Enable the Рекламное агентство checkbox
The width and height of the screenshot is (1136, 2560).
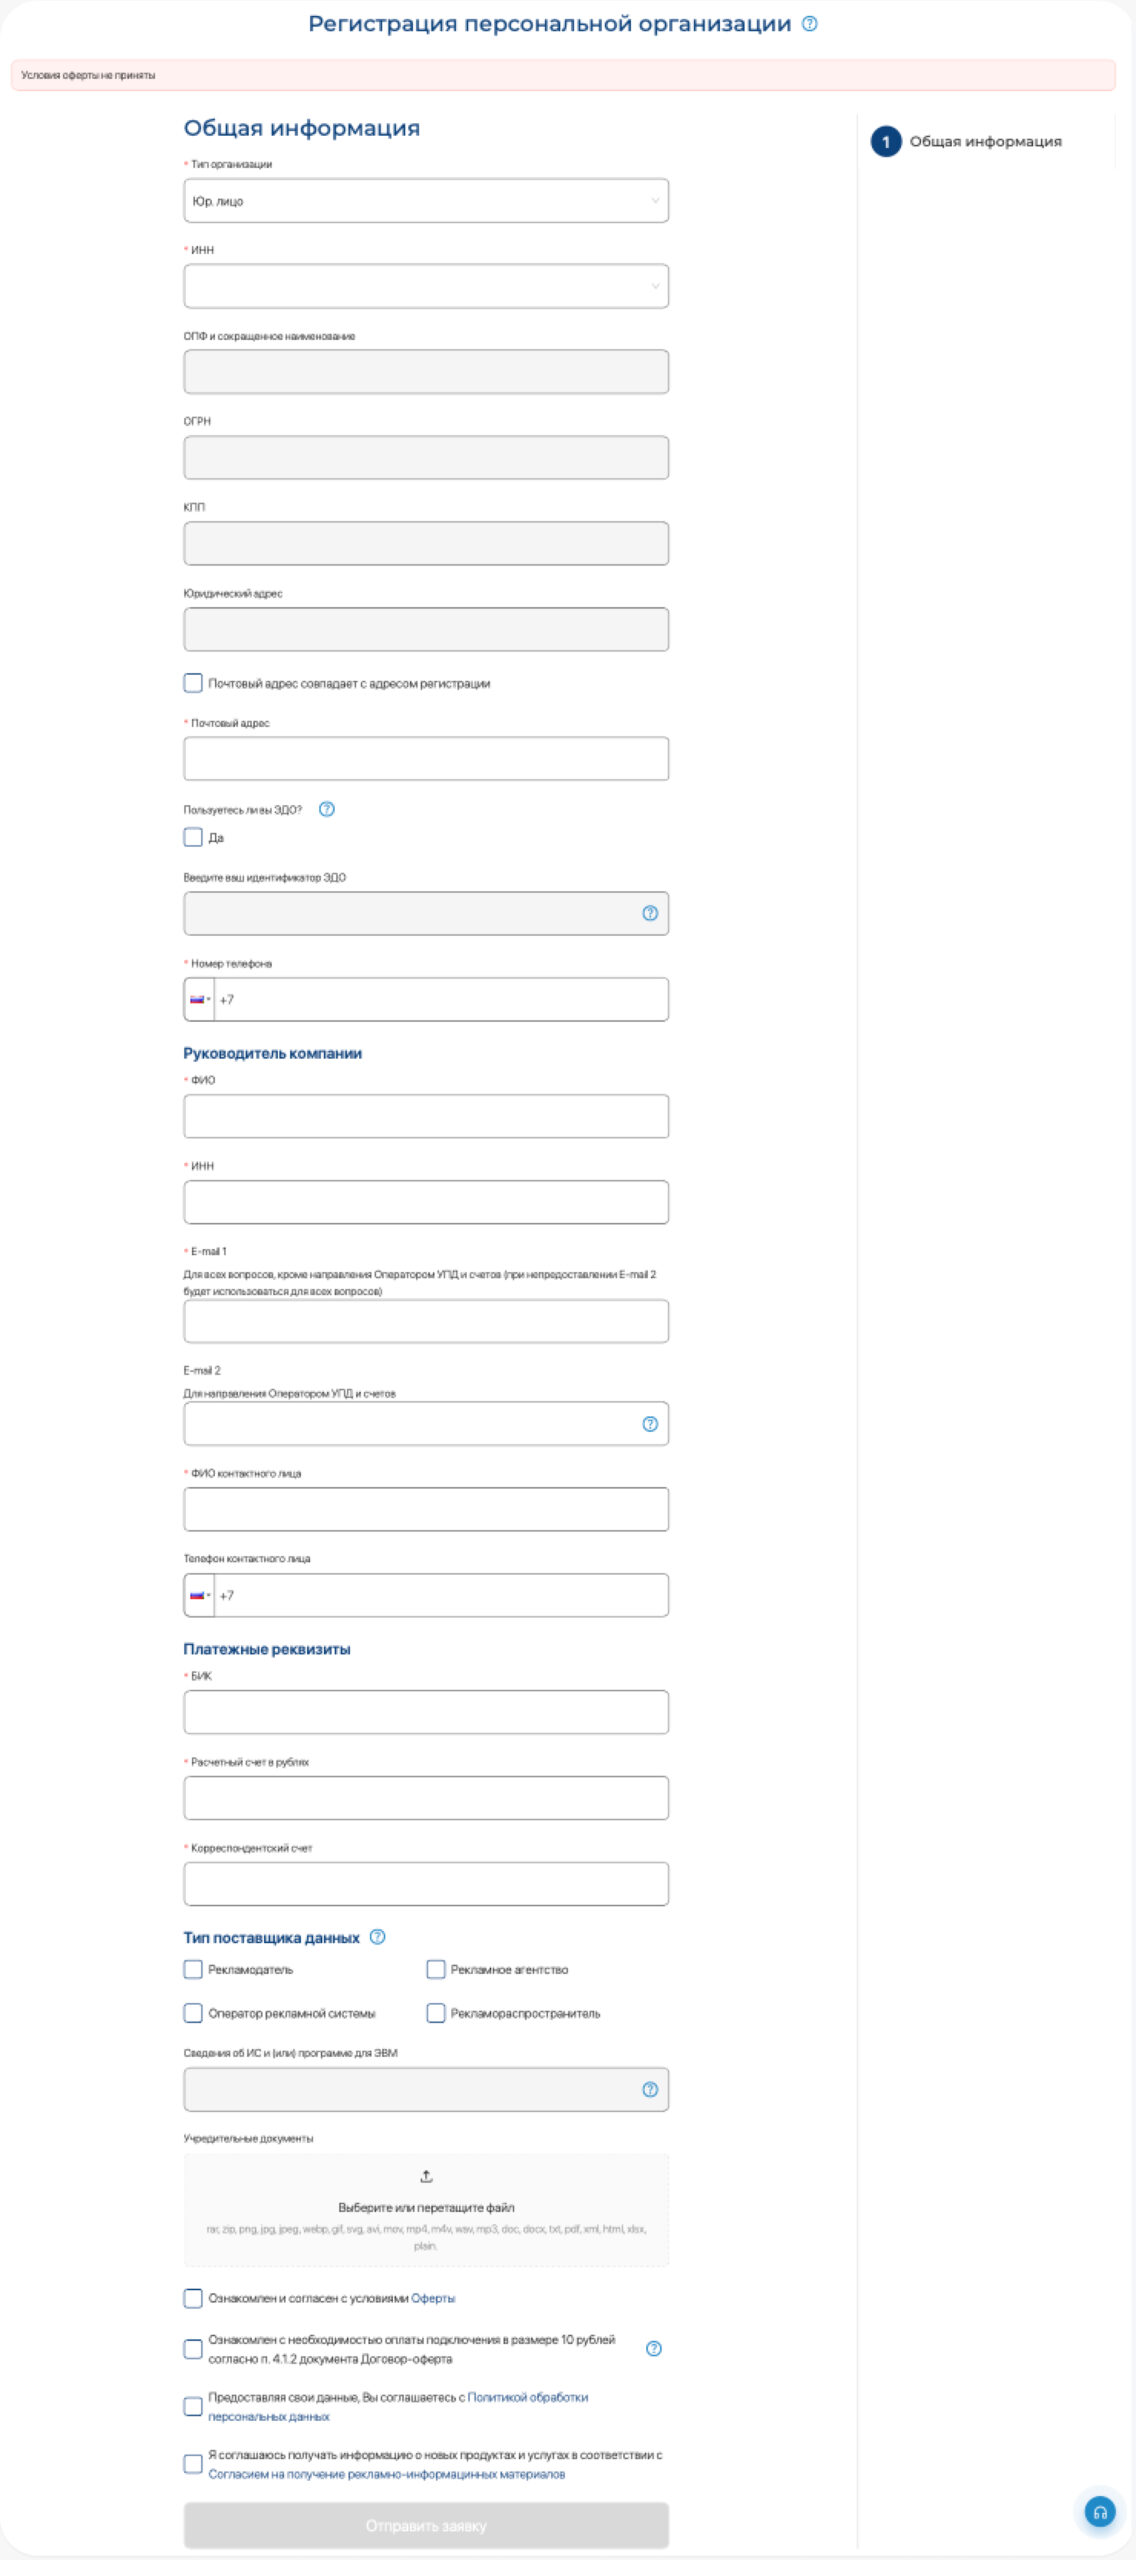(x=436, y=1969)
